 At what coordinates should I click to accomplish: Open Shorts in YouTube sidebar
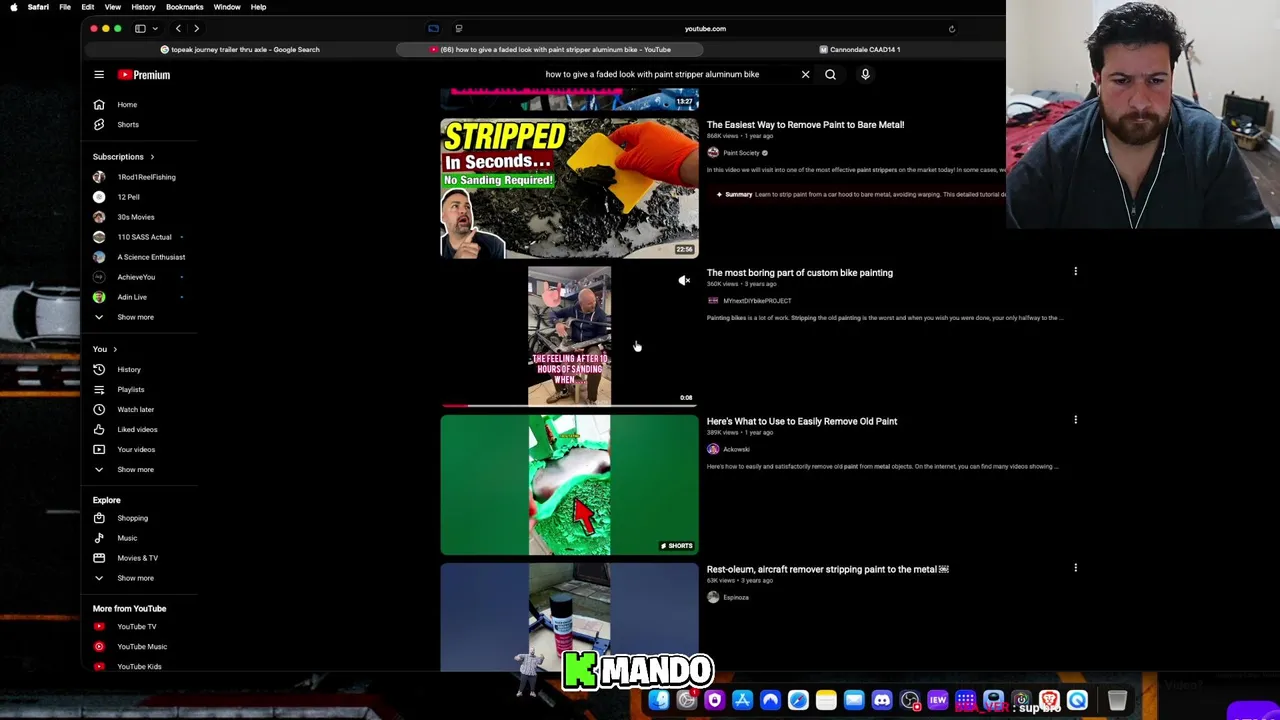point(140,124)
